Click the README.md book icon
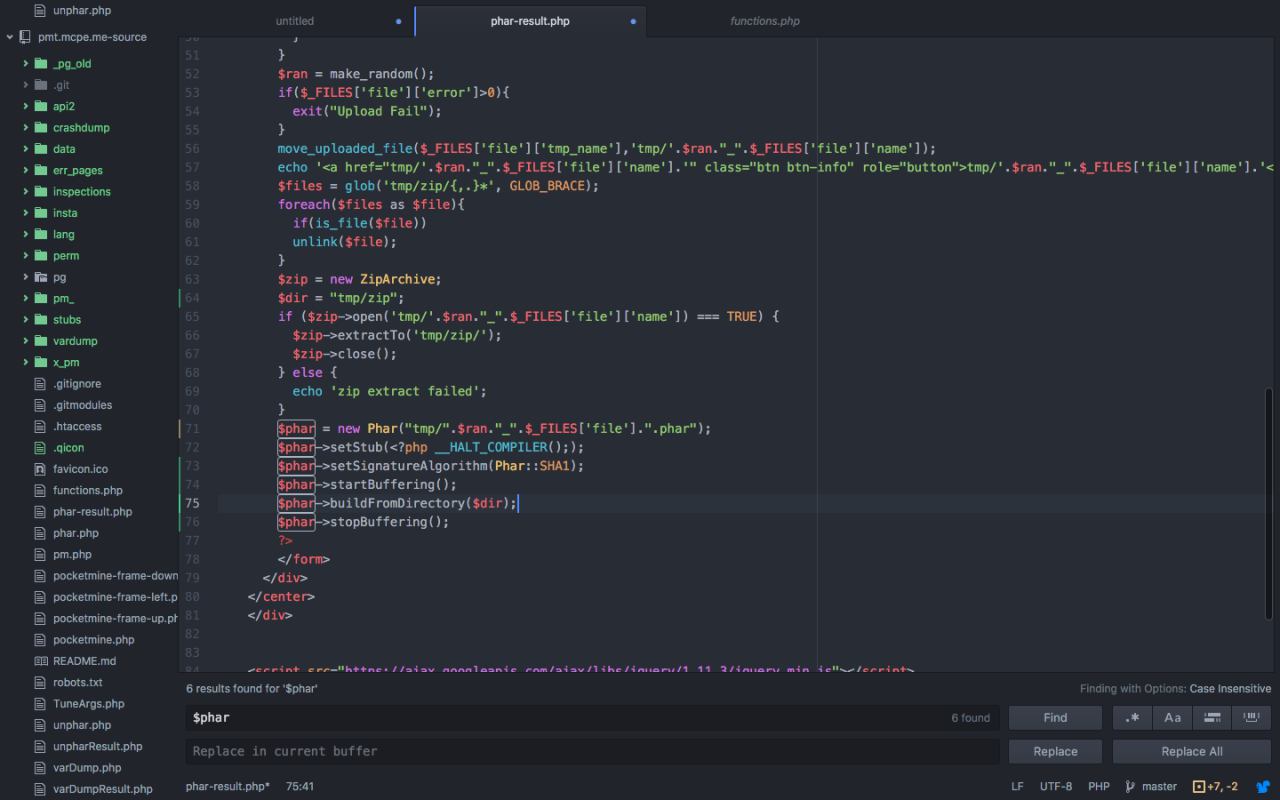 tap(41, 661)
